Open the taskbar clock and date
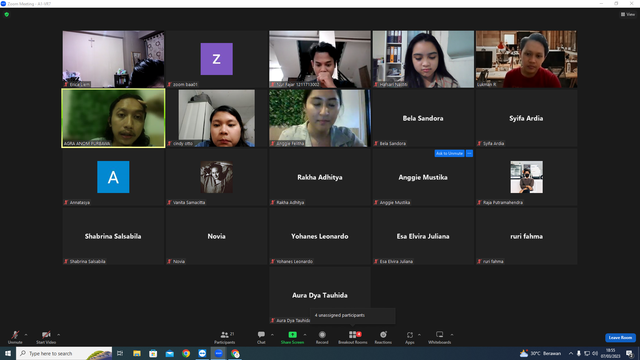 click(x=610, y=353)
